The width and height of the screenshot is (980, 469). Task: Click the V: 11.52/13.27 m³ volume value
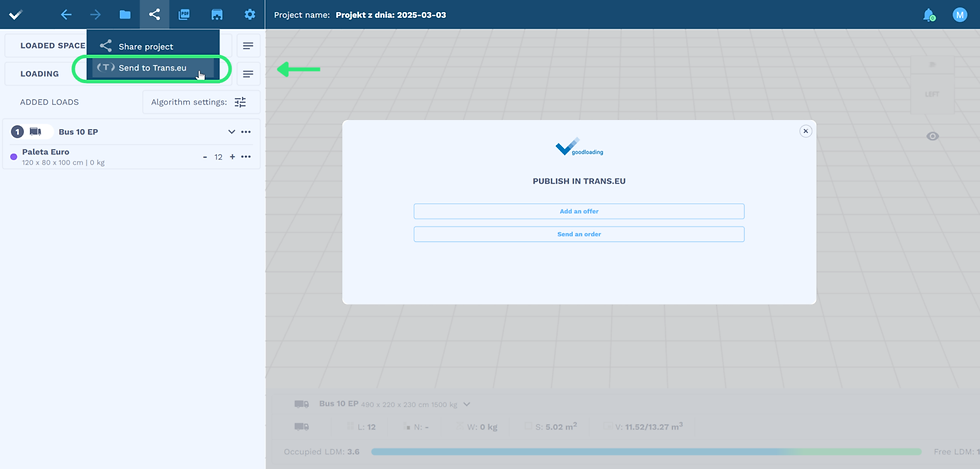[649, 426]
